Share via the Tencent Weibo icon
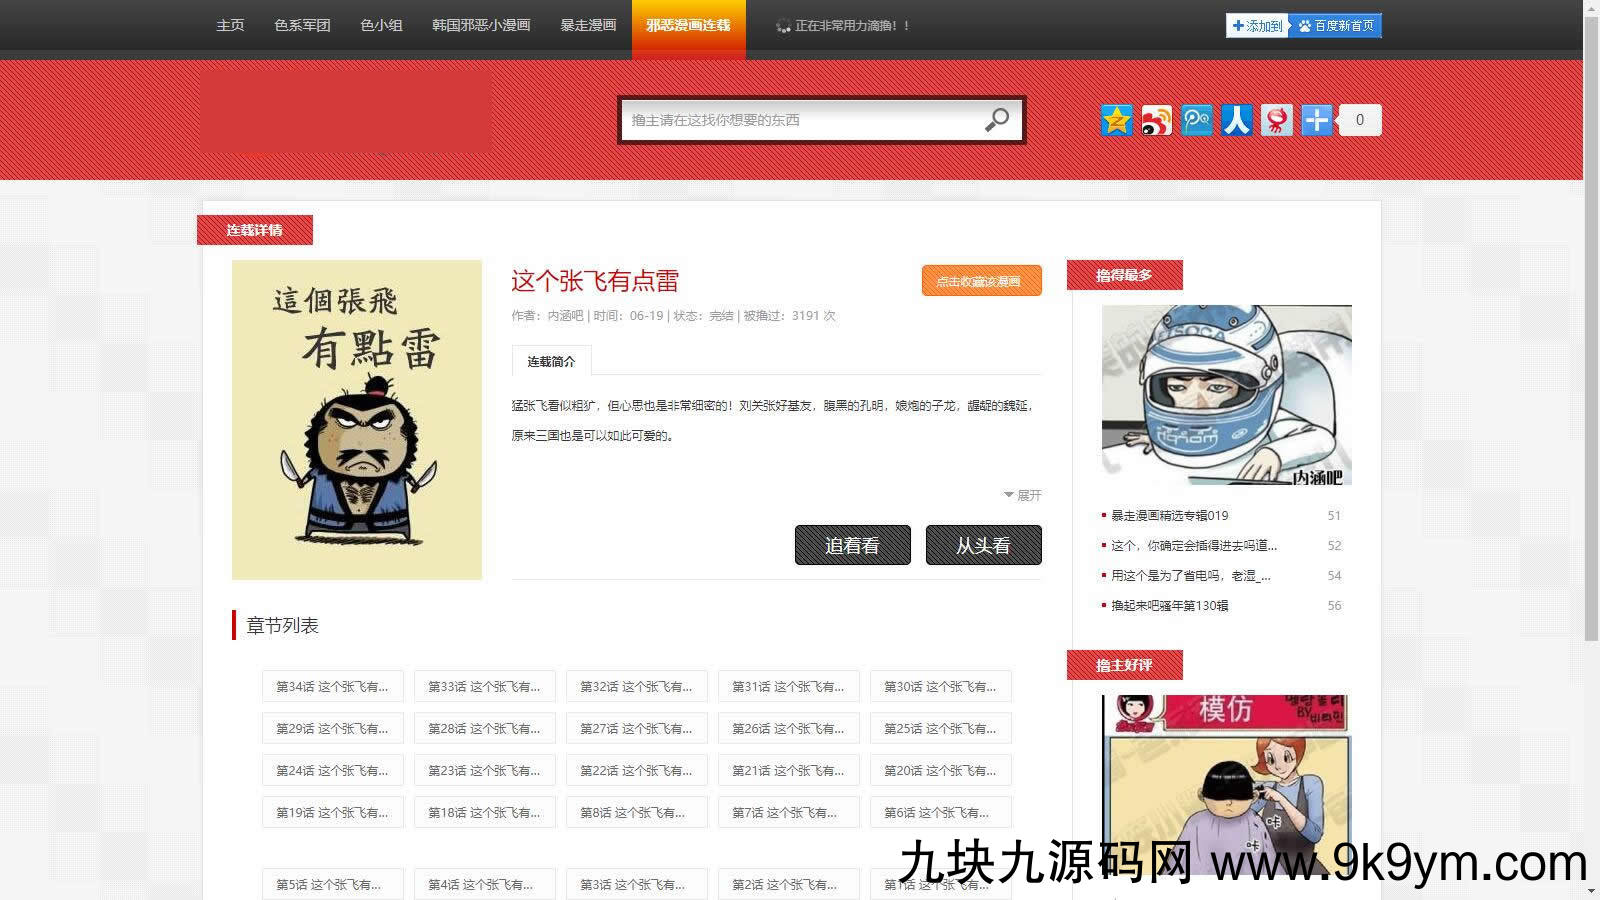Screen dimensions: 1600x900 coord(1197,120)
